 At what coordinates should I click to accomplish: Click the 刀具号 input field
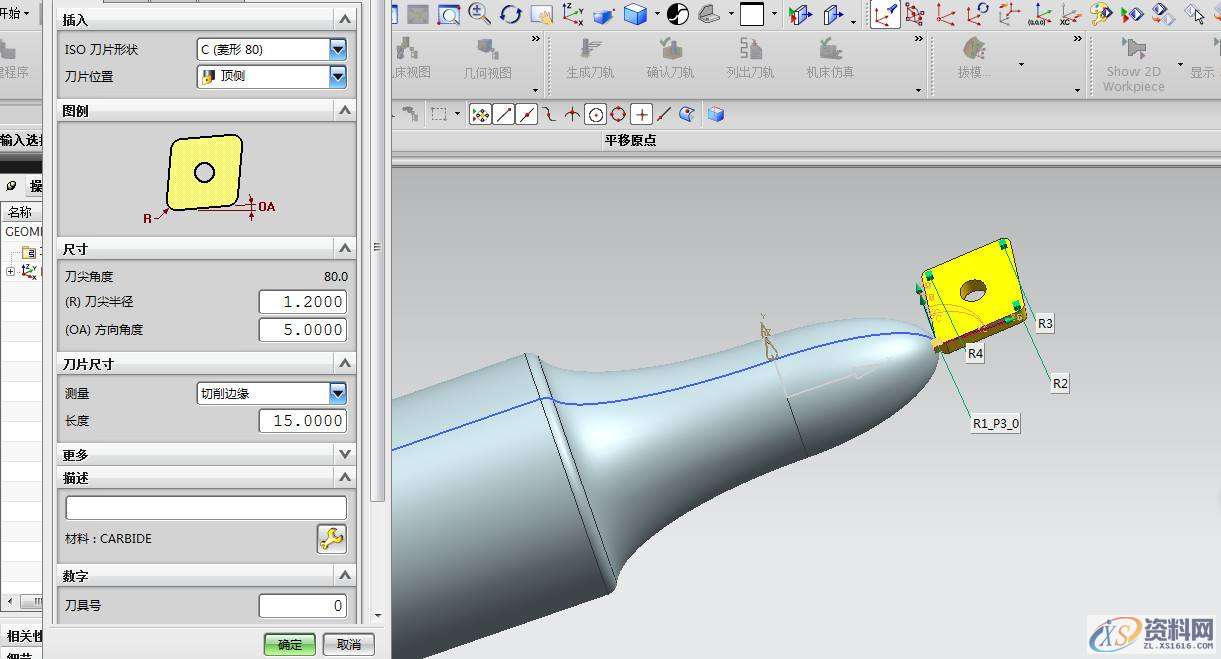coord(302,605)
